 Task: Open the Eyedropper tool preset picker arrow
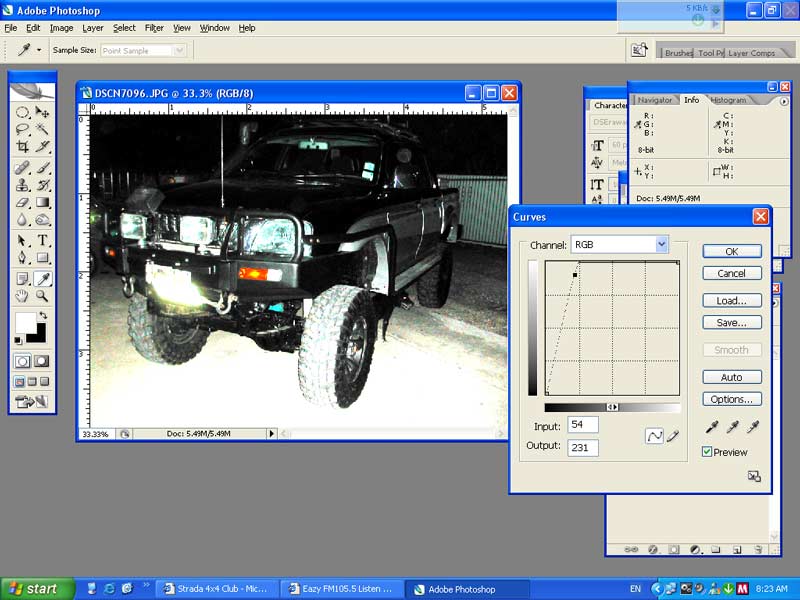click(x=39, y=50)
